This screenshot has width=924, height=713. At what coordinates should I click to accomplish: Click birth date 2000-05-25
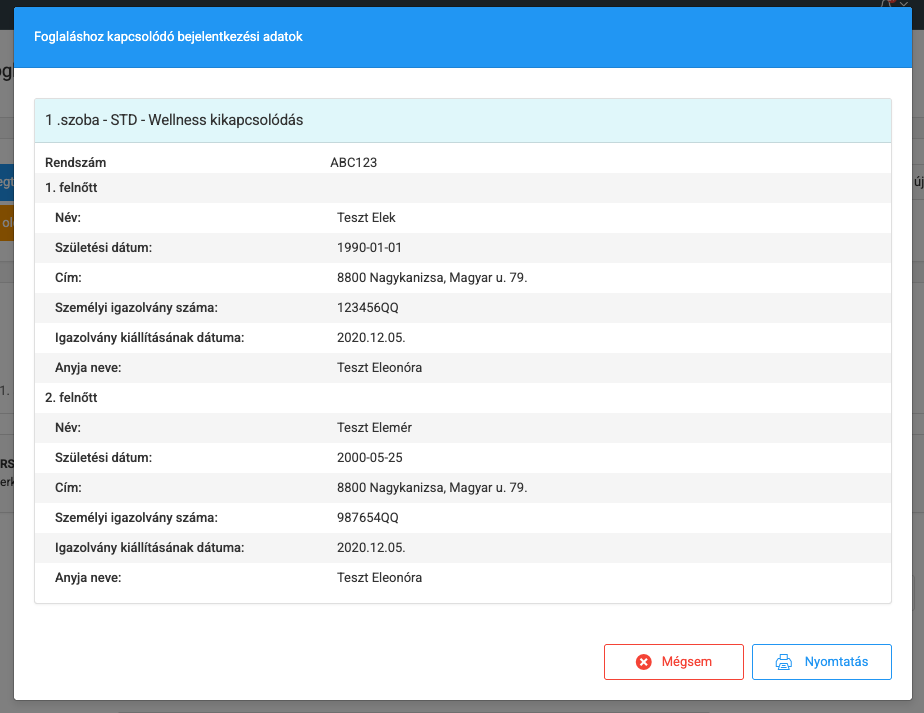click(x=369, y=458)
